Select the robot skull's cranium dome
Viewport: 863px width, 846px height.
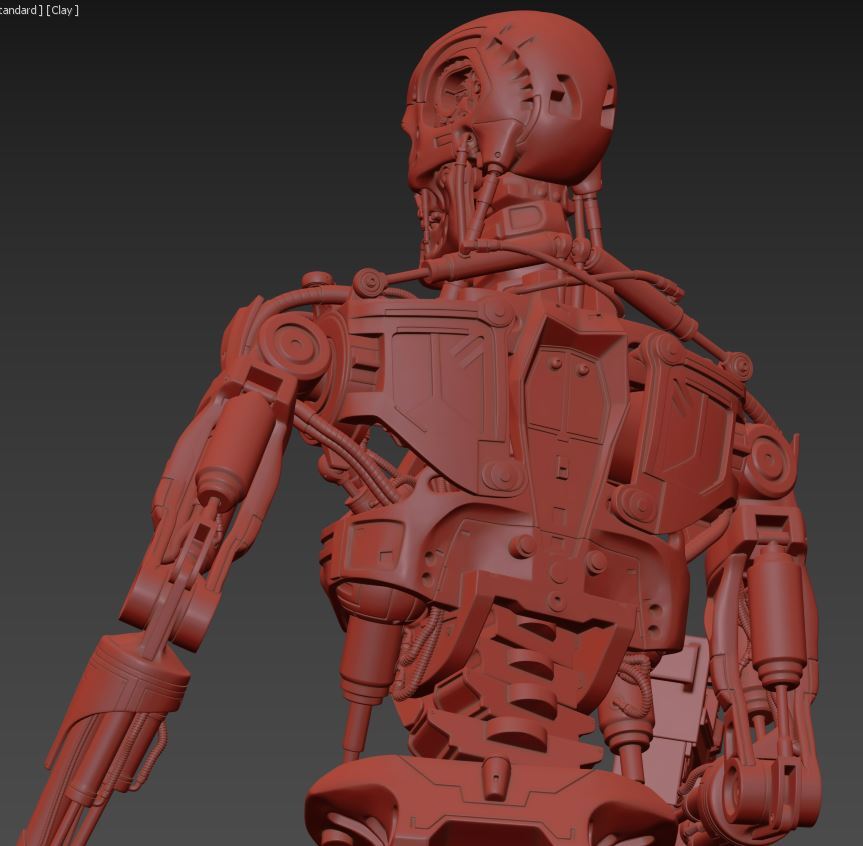click(x=560, y=90)
